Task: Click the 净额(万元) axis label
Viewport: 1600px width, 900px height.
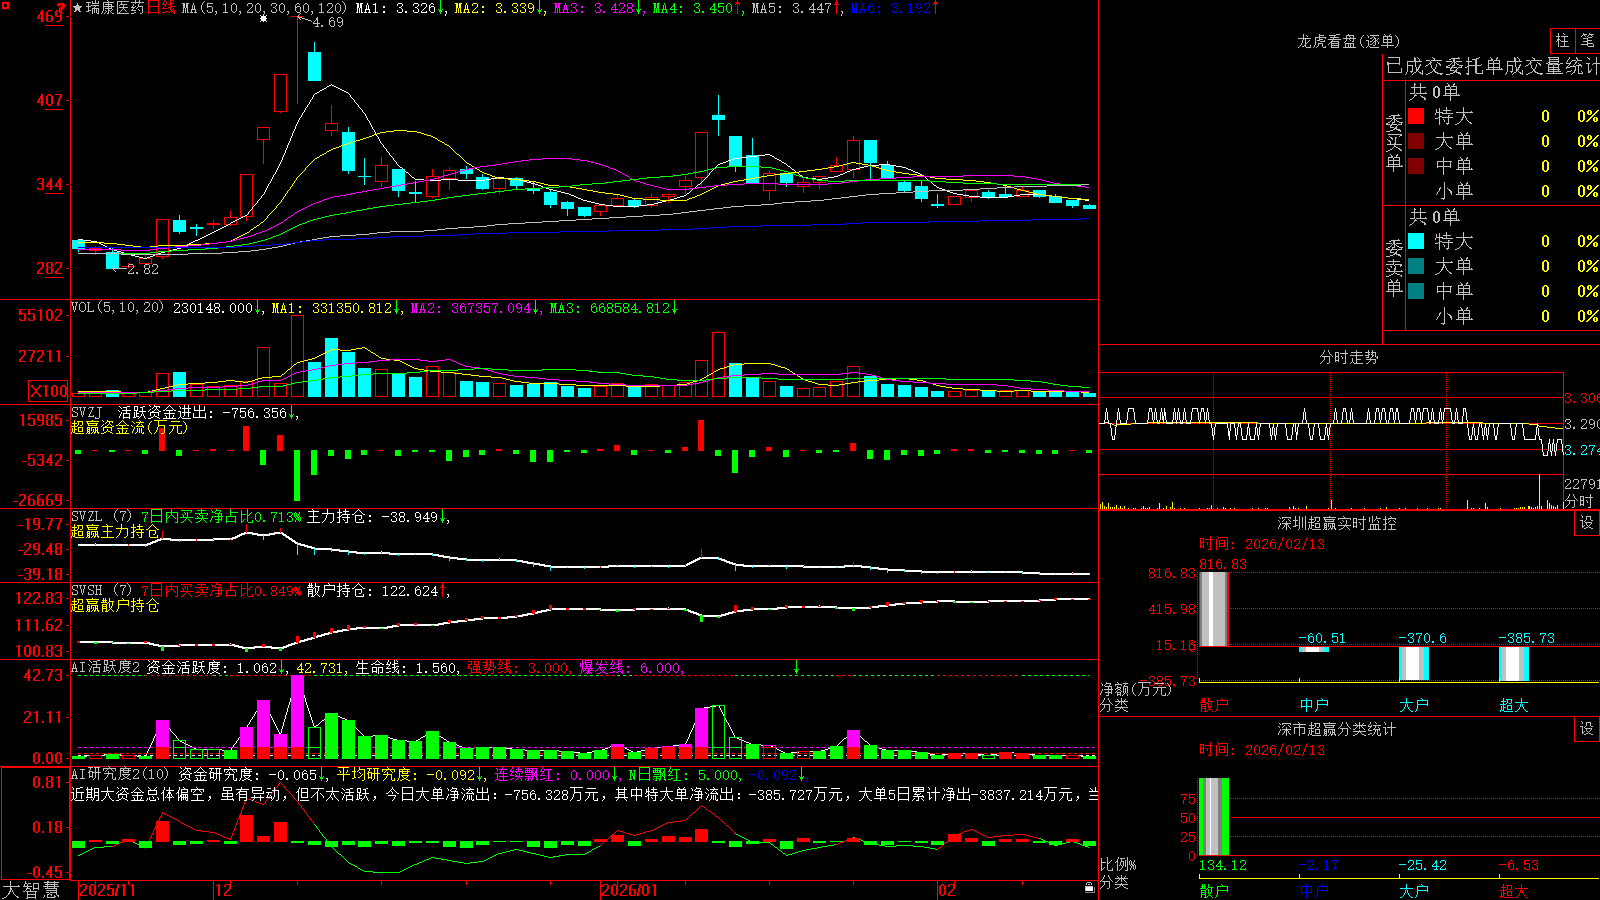Action: pyautogui.click(x=1135, y=689)
